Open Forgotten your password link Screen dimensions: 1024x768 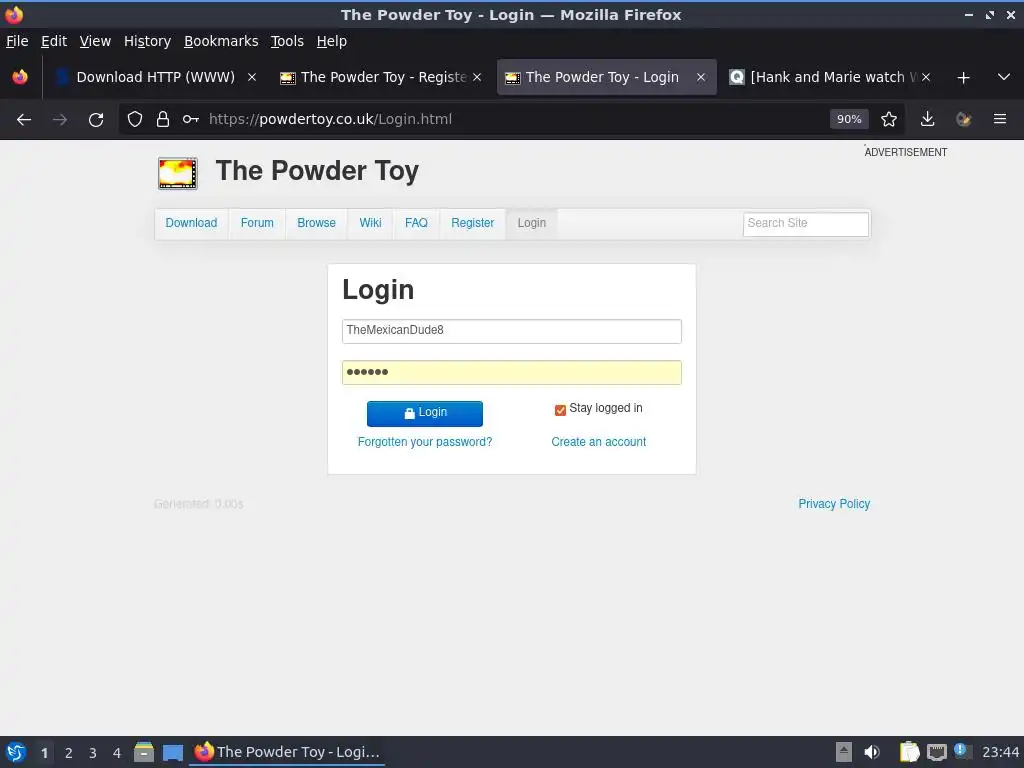pyautogui.click(x=424, y=442)
